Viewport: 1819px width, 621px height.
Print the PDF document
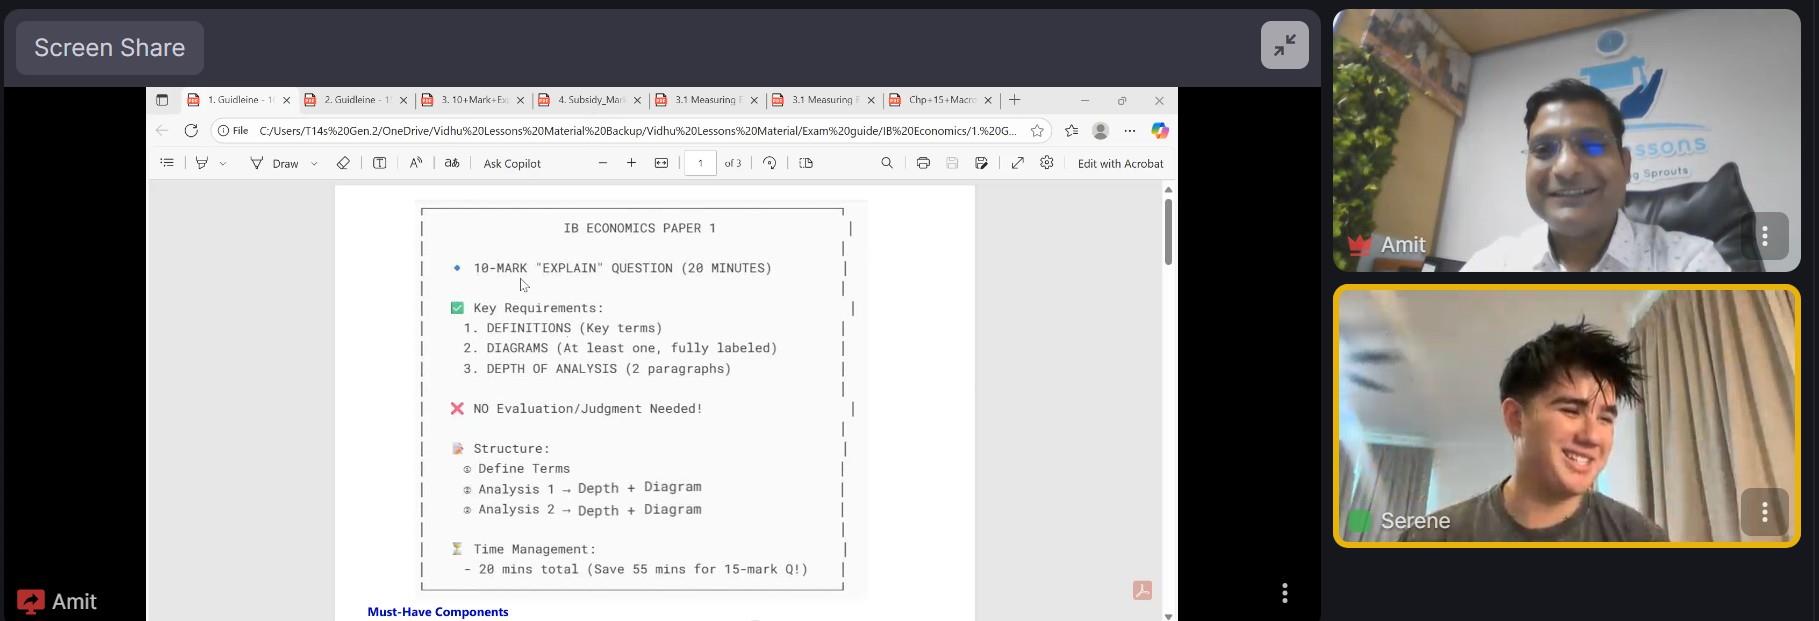923,163
